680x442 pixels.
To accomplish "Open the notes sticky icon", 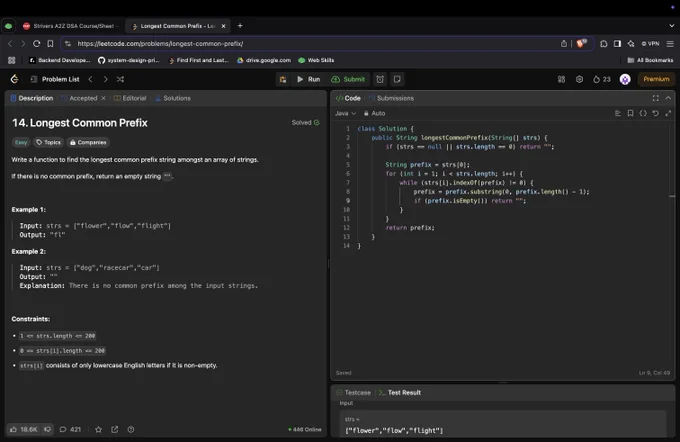I will point(397,79).
